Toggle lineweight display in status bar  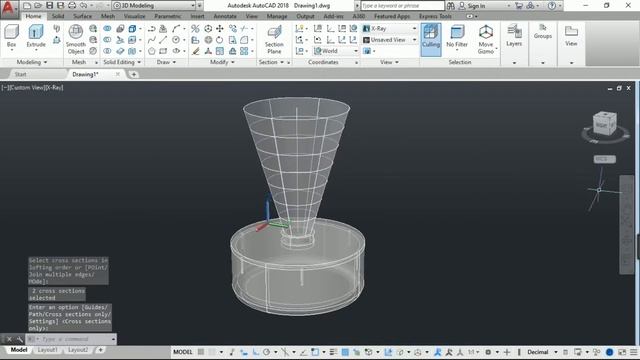[333, 352]
